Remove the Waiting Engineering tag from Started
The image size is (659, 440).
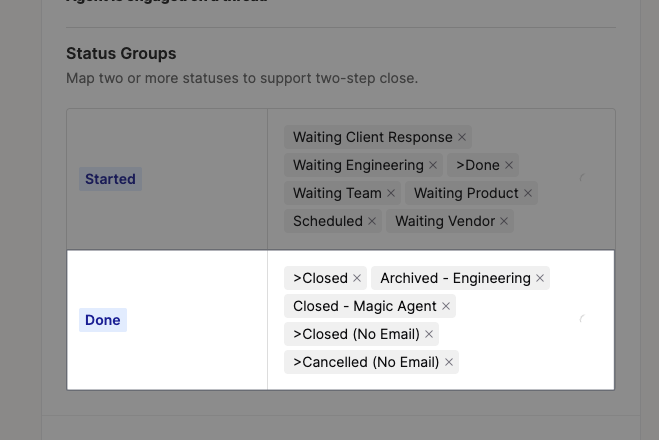[433, 165]
